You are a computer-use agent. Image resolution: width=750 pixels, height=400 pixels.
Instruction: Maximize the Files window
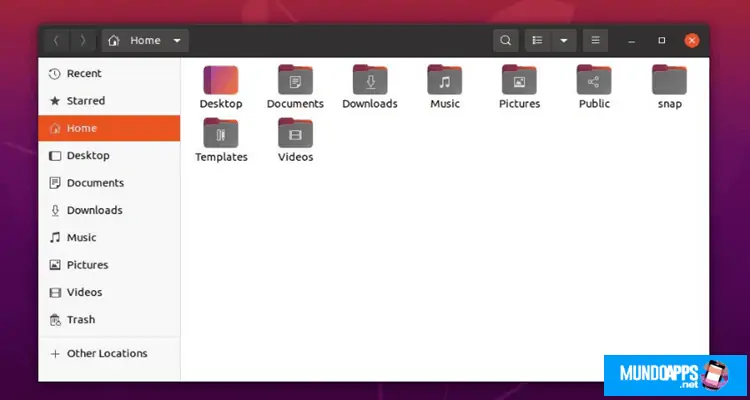662,41
